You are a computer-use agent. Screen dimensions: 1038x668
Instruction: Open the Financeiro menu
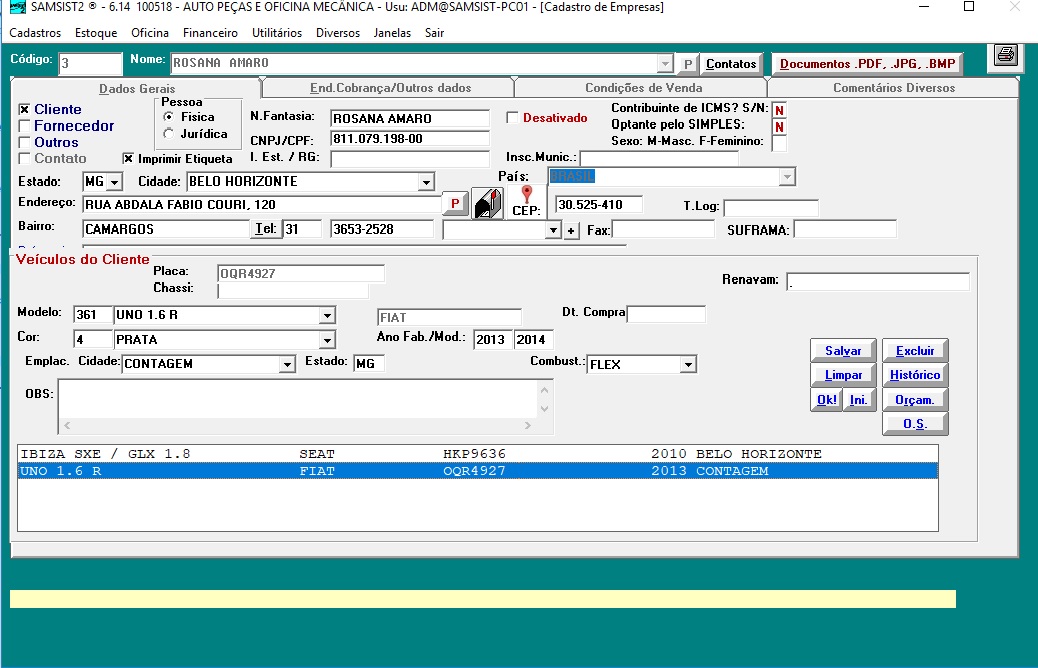coord(211,32)
